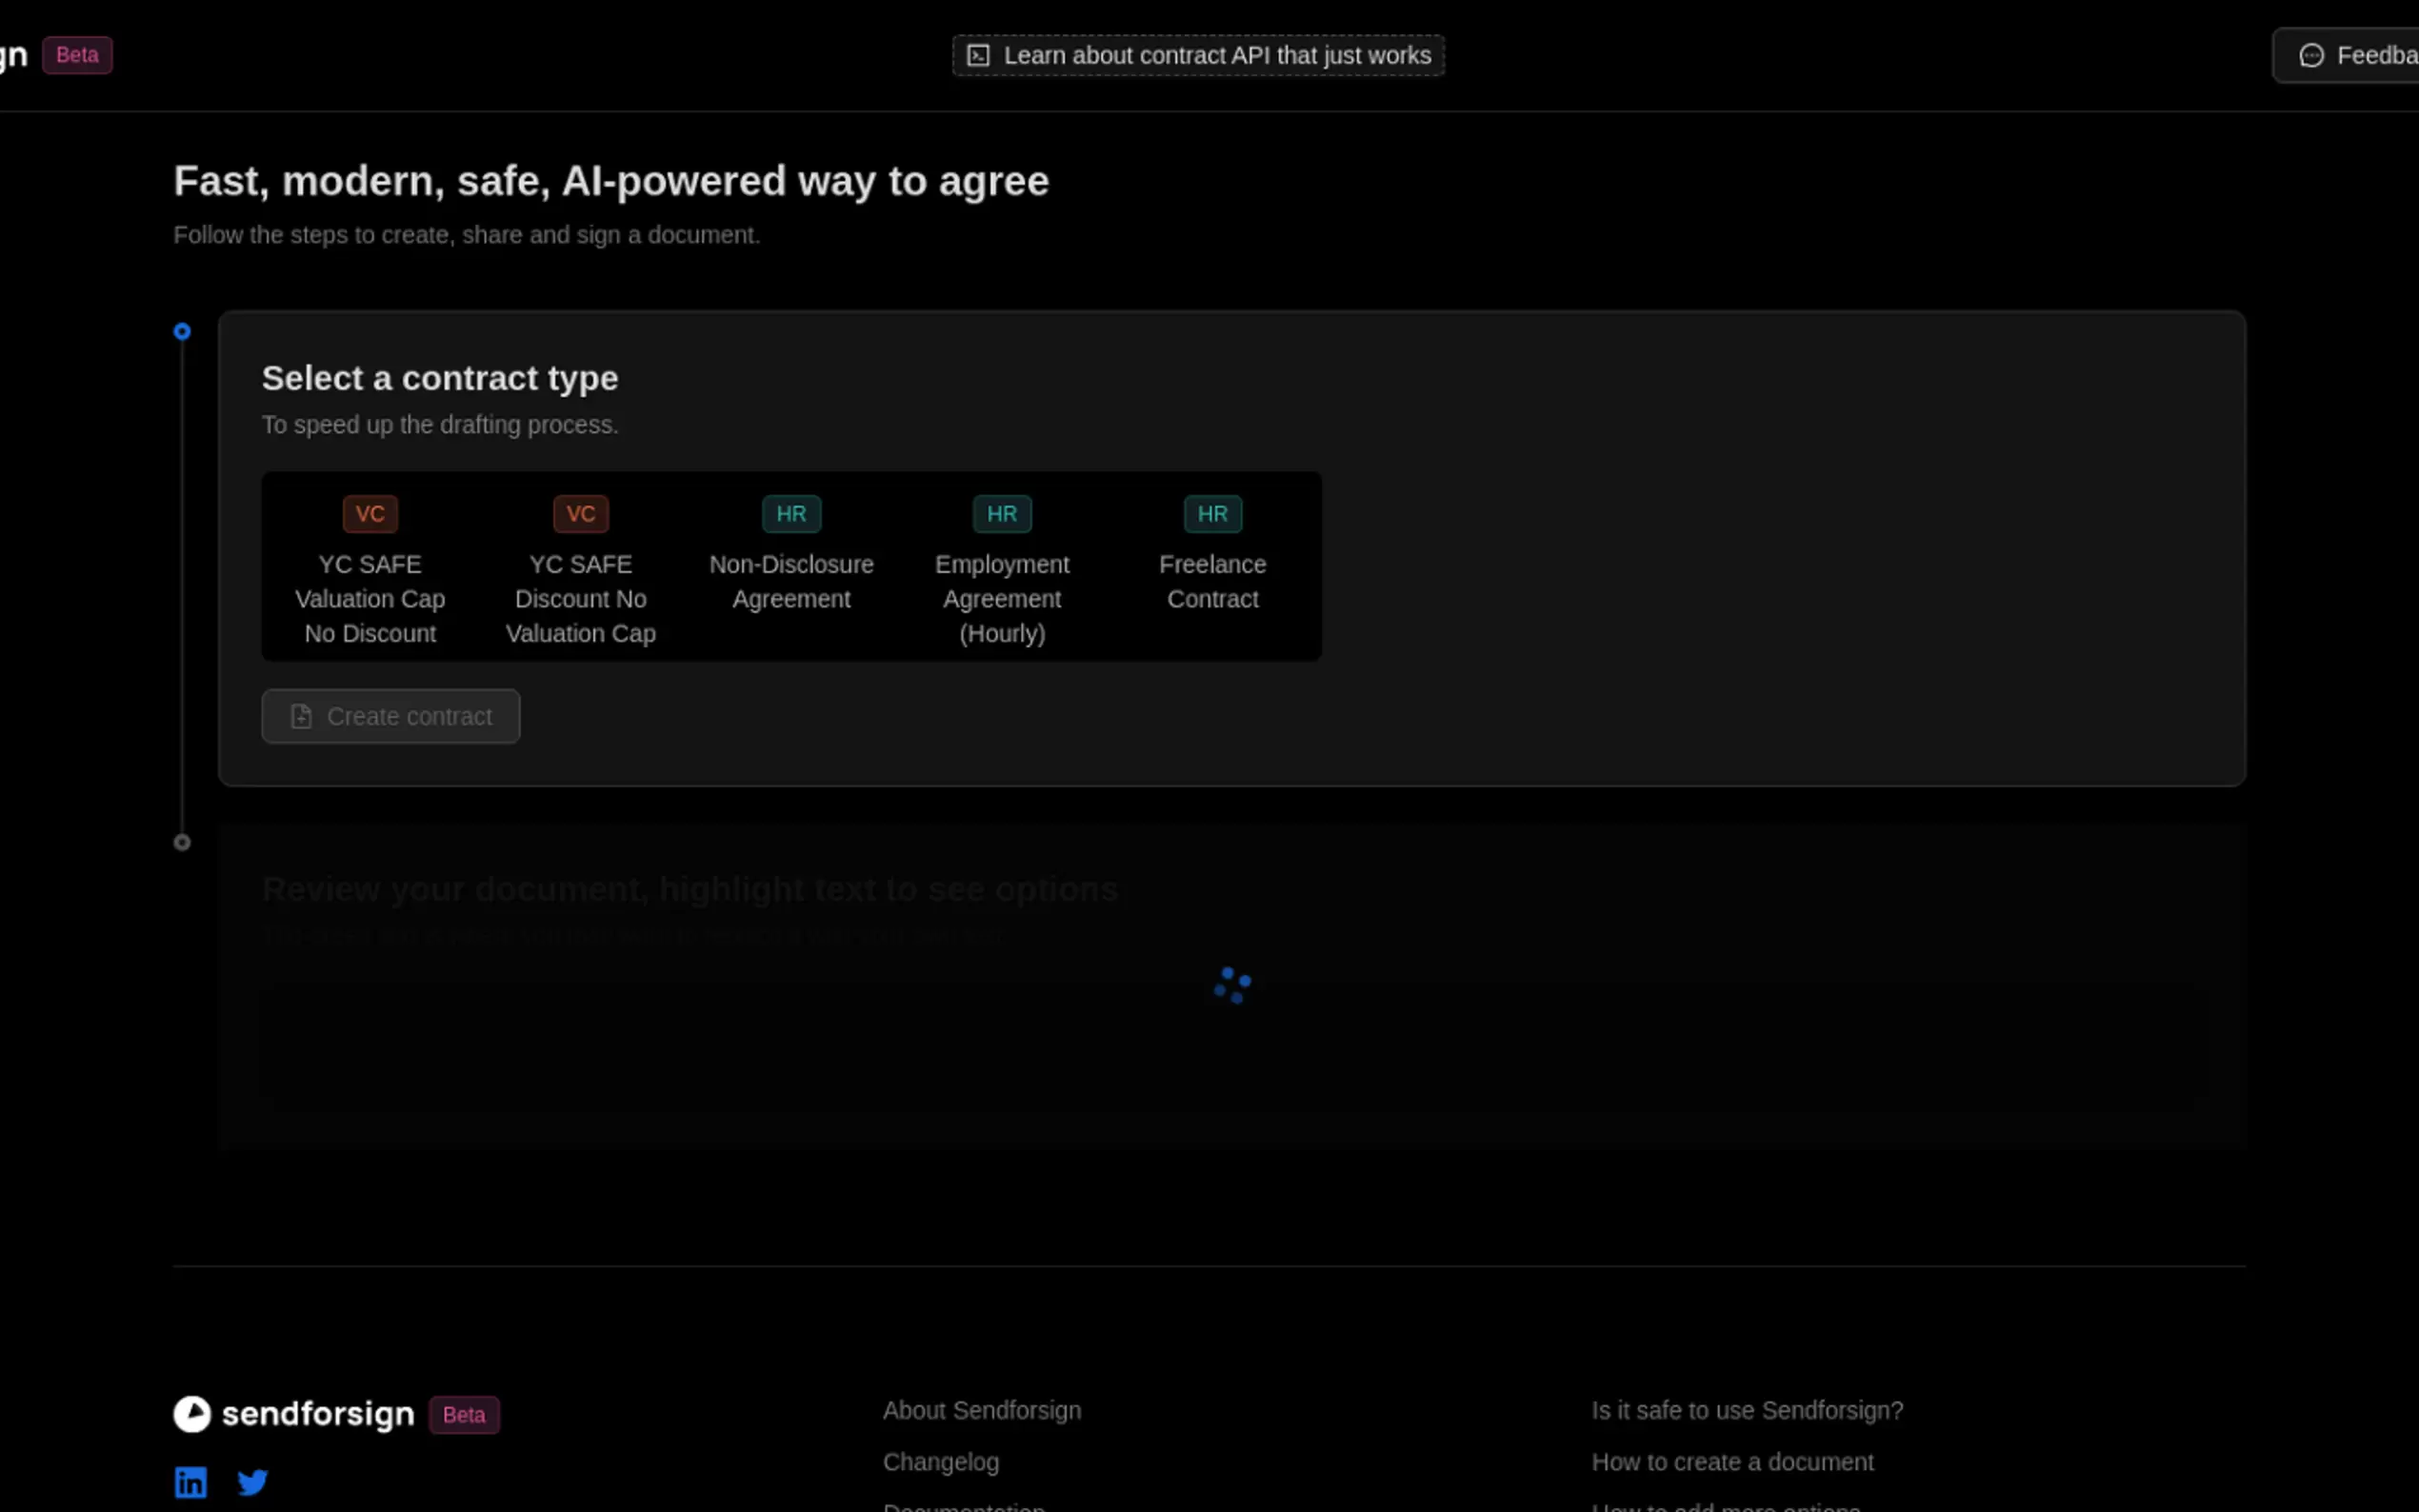Click the sendforsign footer logo icon
Viewport: 2419px width, 1512px height.
tap(192, 1414)
